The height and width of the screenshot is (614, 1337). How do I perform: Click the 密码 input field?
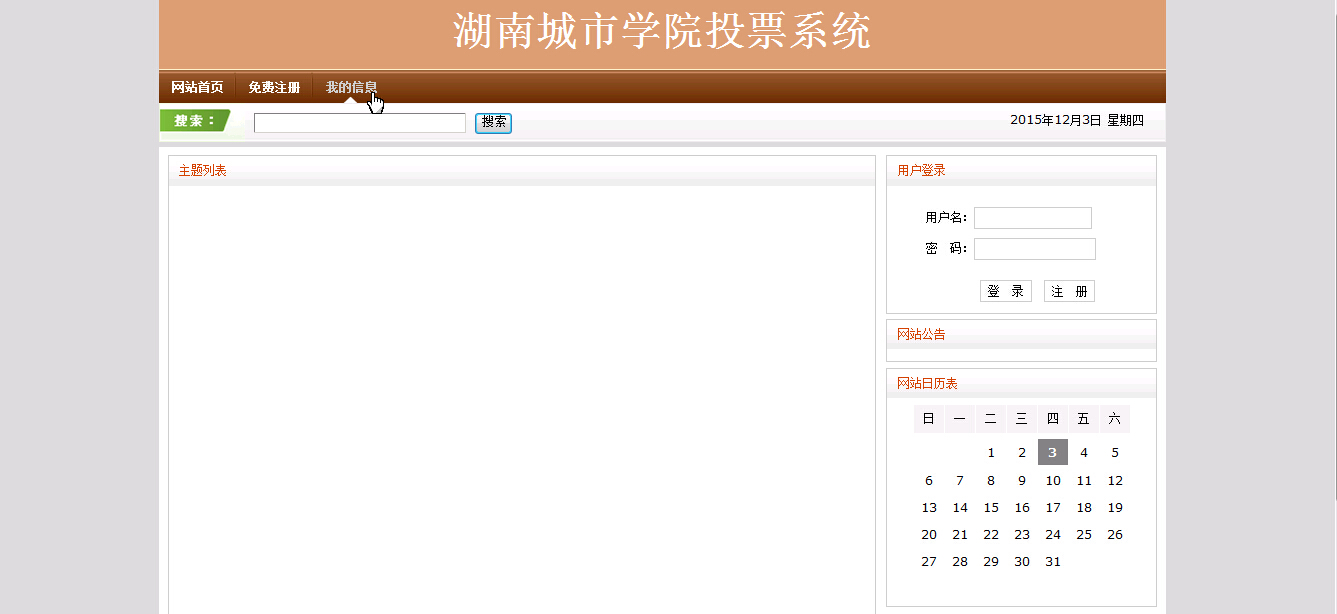pos(1035,249)
